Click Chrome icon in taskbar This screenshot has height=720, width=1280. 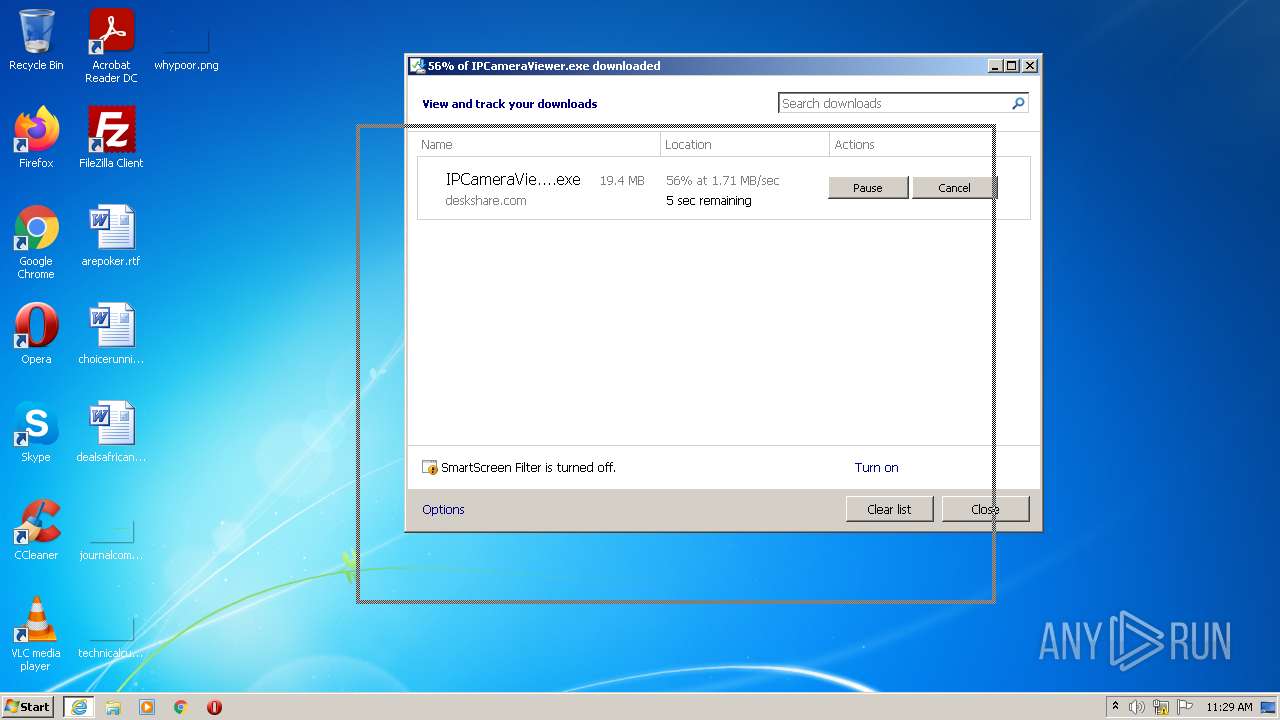(x=181, y=707)
